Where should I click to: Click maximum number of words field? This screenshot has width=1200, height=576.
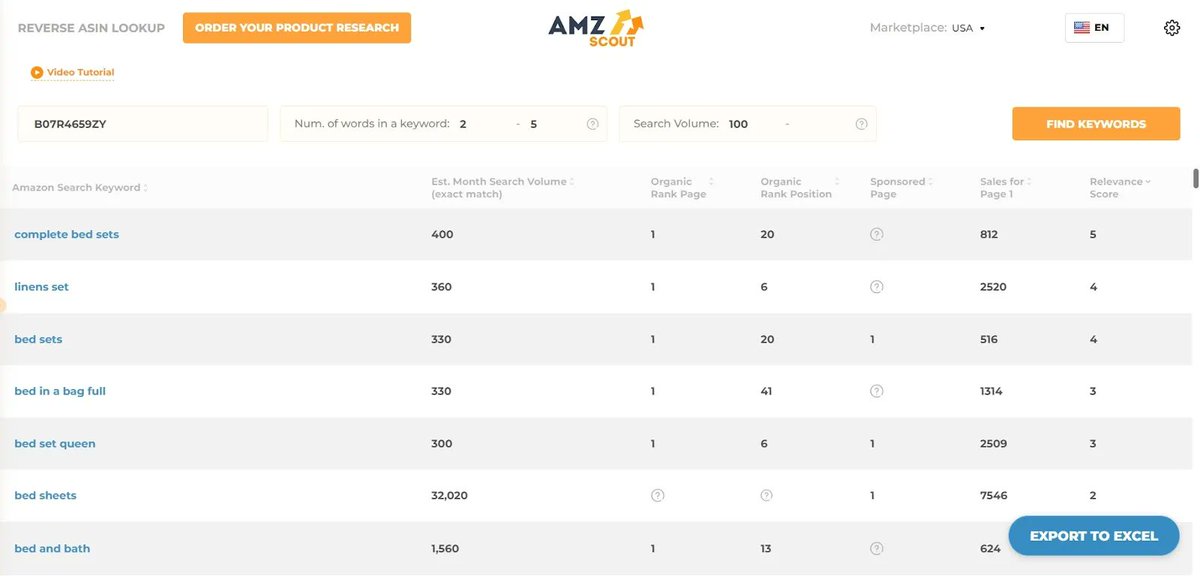[x=552, y=124]
